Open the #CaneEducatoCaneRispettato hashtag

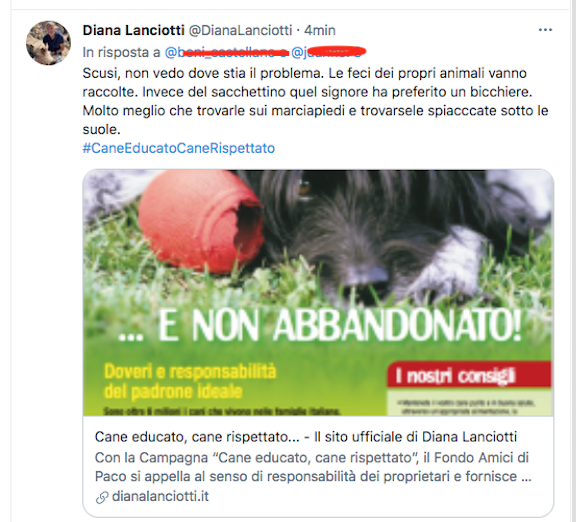point(179,148)
